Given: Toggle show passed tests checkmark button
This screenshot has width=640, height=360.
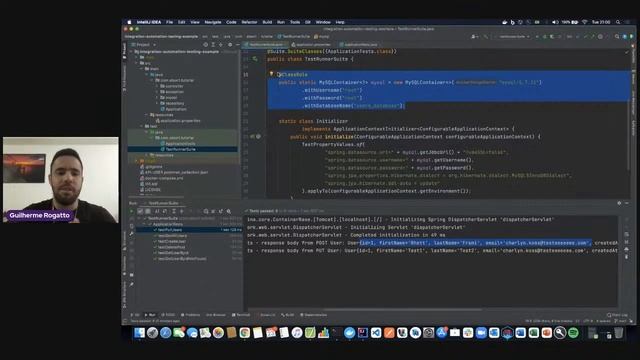Looking at the screenshot, I should point(140,211).
